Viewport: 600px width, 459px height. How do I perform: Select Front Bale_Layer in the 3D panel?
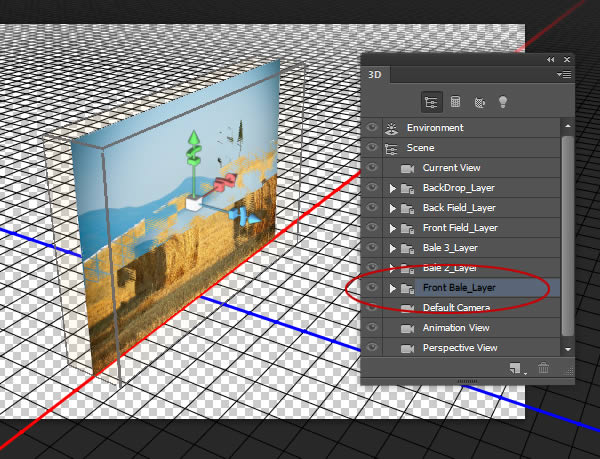(x=471, y=288)
